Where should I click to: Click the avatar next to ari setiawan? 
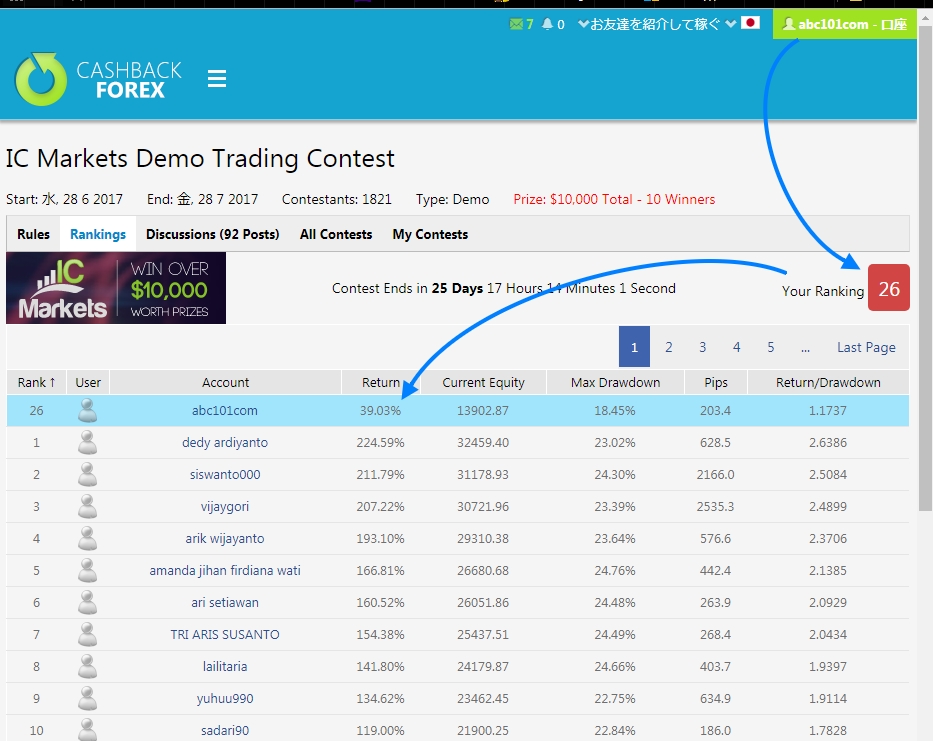(x=87, y=602)
